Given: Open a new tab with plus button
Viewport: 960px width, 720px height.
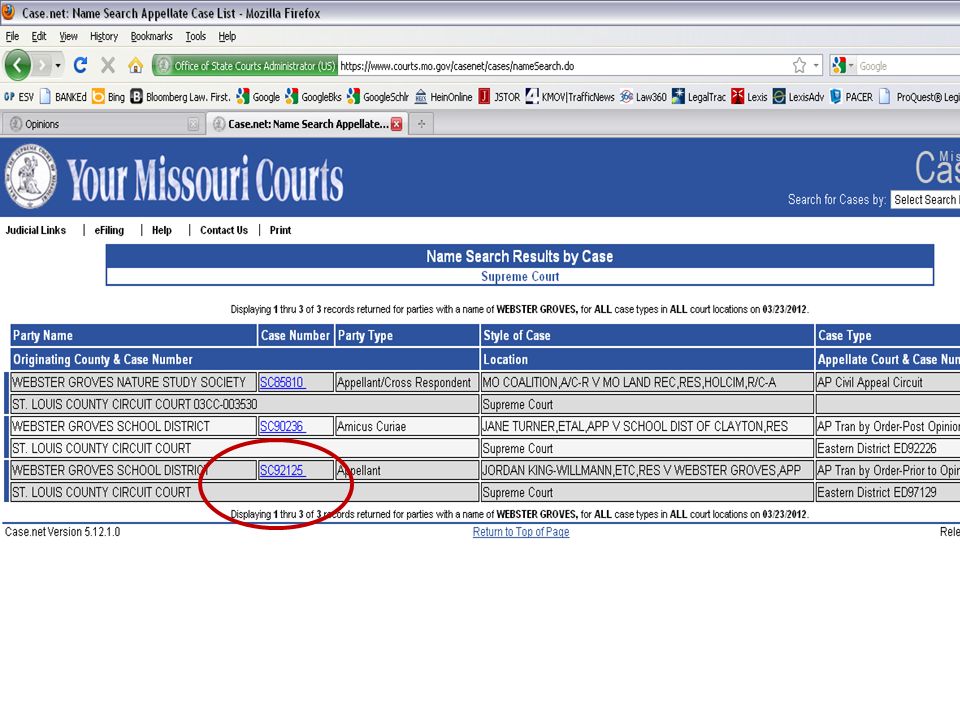Looking at the screenshot, I should [421, 124].
